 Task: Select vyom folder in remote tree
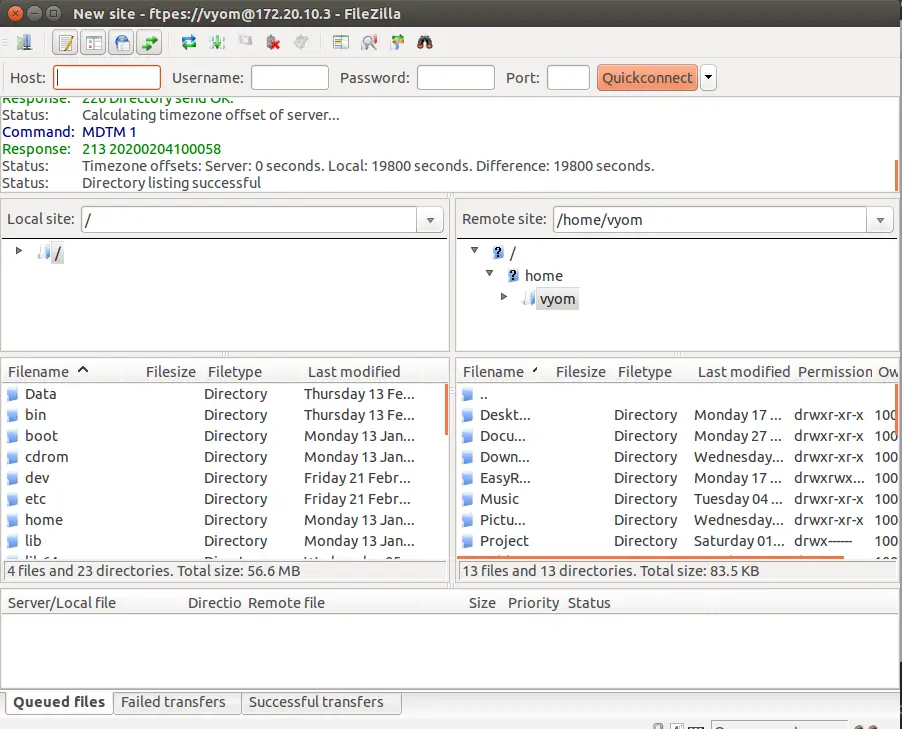(557, 299)
